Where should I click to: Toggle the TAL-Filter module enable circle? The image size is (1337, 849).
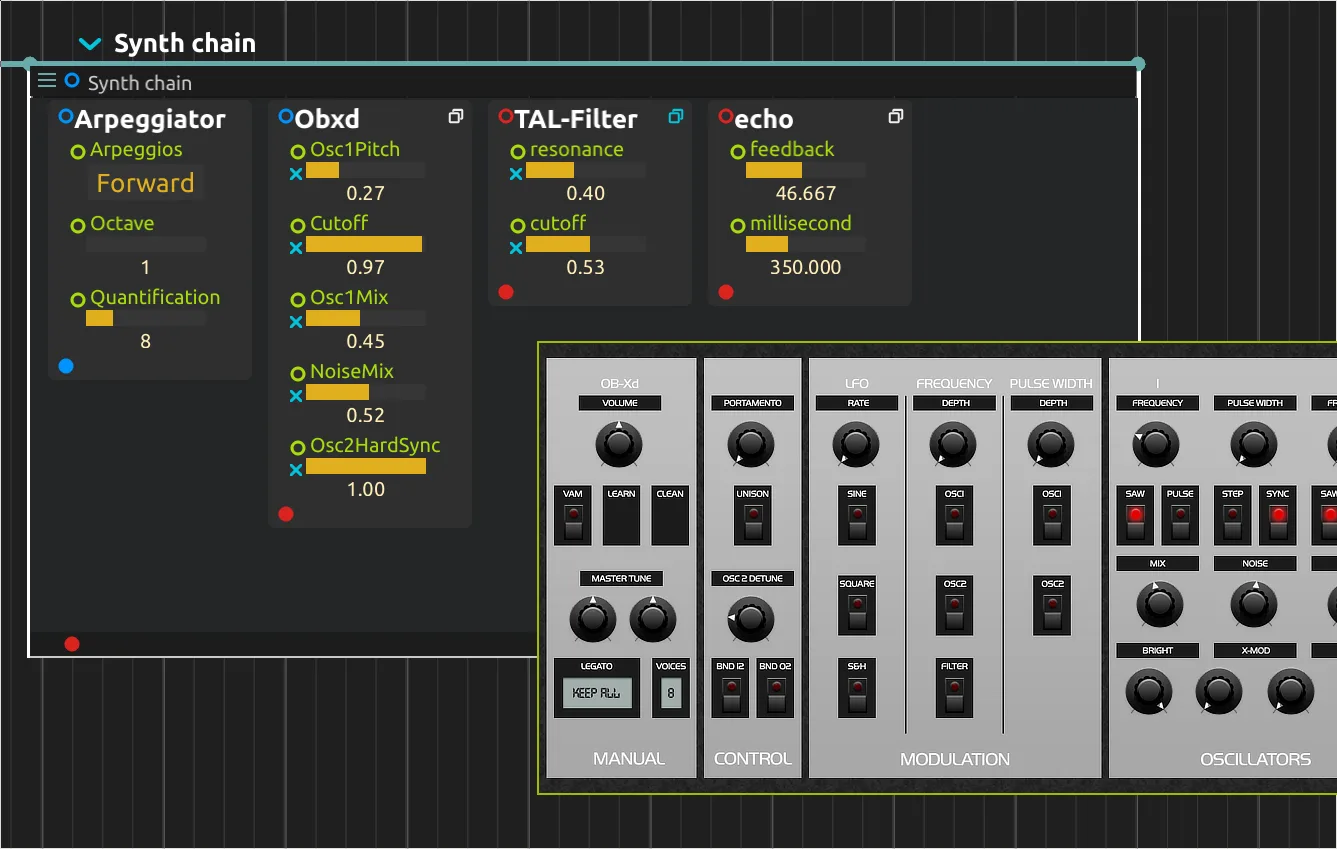[506, 117]
